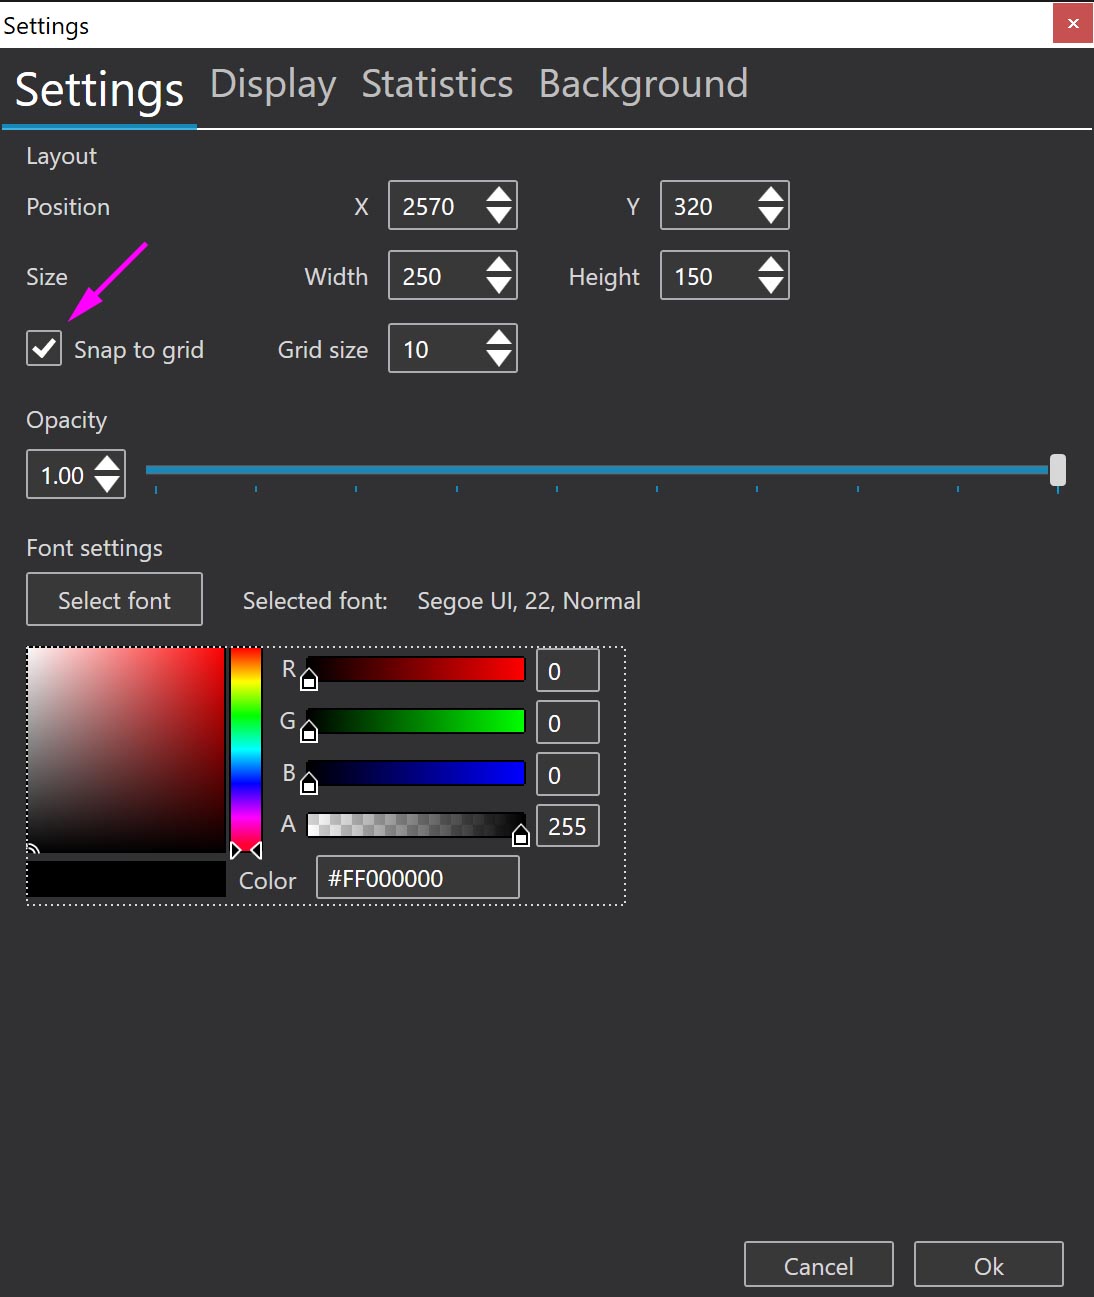1094x1297 pixels.
Task: Uncheck the Snap to grid checkbox
Action: click(x=44, y=348)
